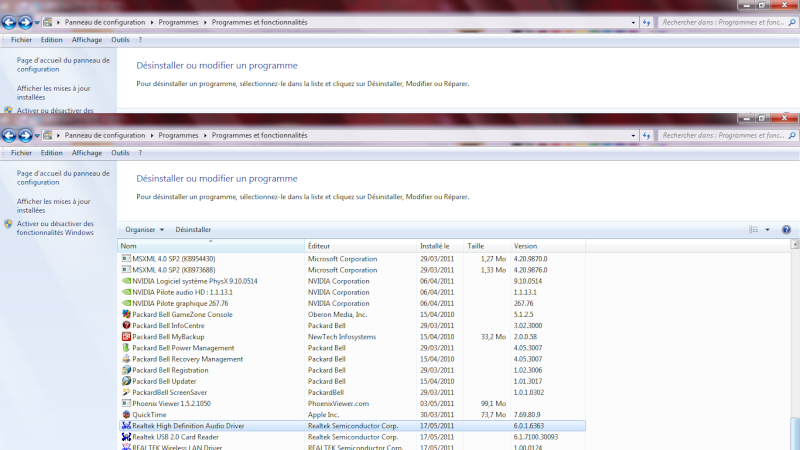Open Edition menu in front window
The height and width of the screenshot is (450, 800).
tap(52, 153)
